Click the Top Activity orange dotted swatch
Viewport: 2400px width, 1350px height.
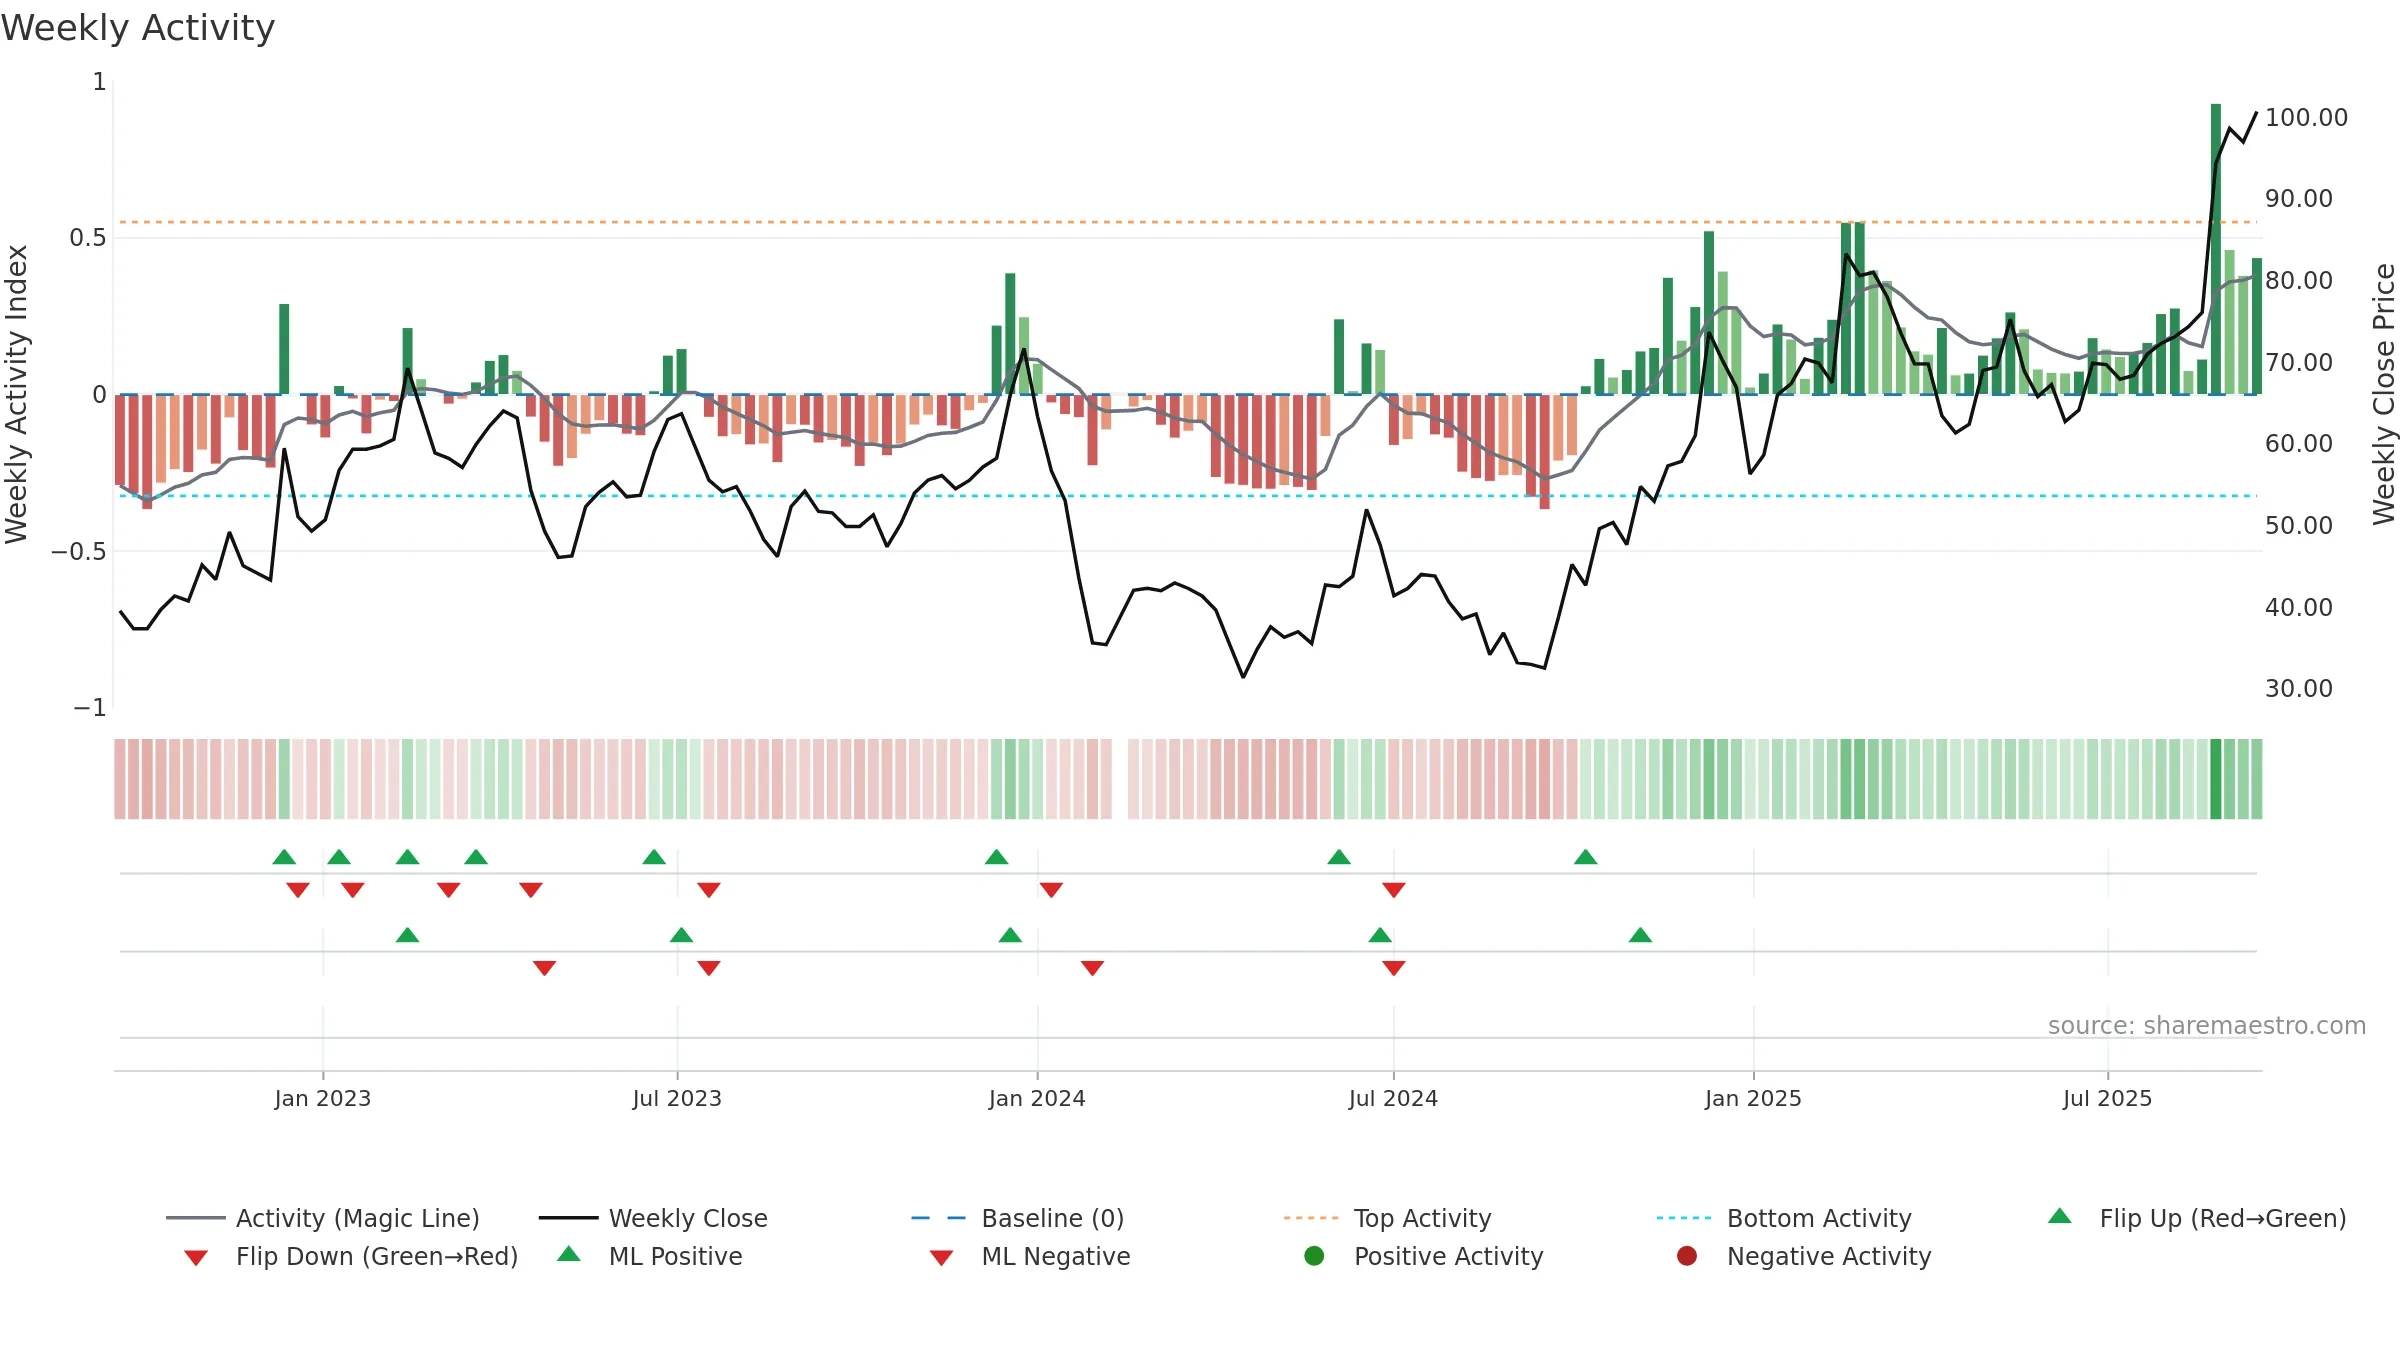pyautogui.click(x=1311, y=1218)
